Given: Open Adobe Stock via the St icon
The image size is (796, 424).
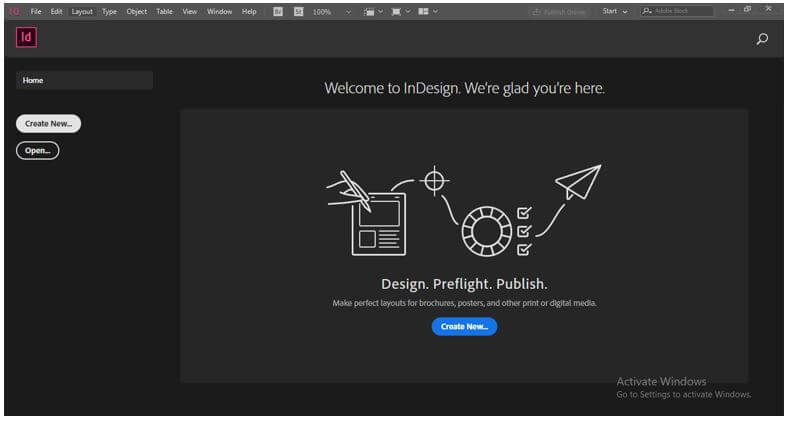Looking at the screenshot, I should [x=298, y=11].
